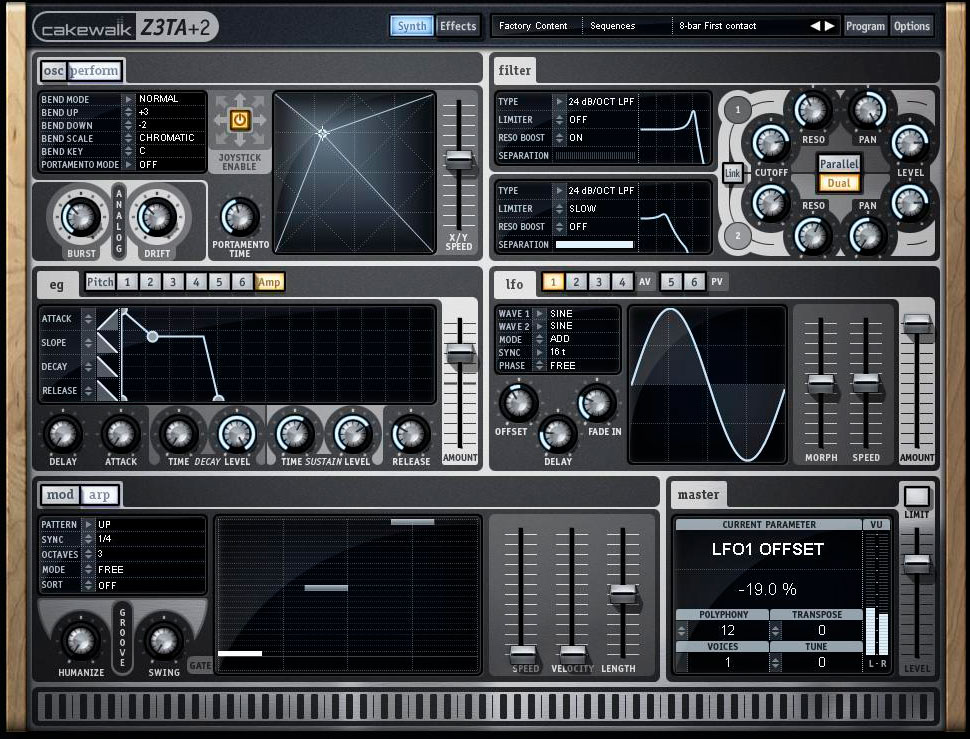Screen dimensions: 970x739
Task: Click the EG Delay knob
Action: pyautogui.click(x=62, y=434)
